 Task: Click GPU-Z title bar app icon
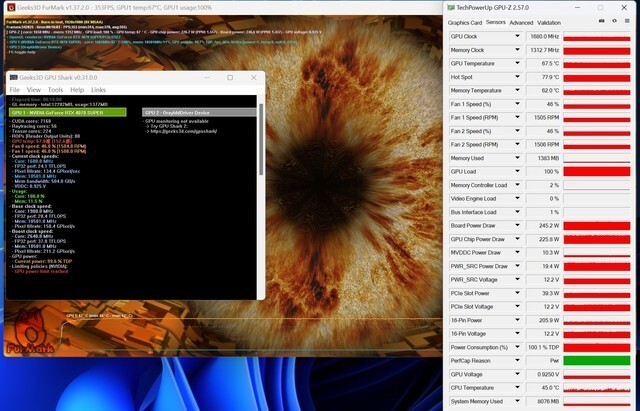(451, 8)
